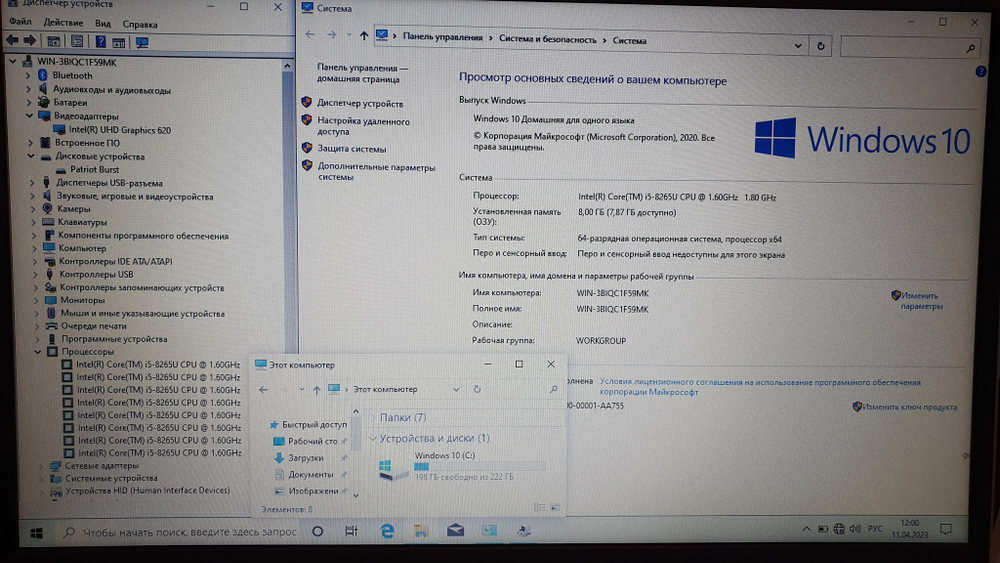Image resolution: width=1000 pixels, height=563 pixels.
Task: Go up one level in System window
Action: coord(364,36)
